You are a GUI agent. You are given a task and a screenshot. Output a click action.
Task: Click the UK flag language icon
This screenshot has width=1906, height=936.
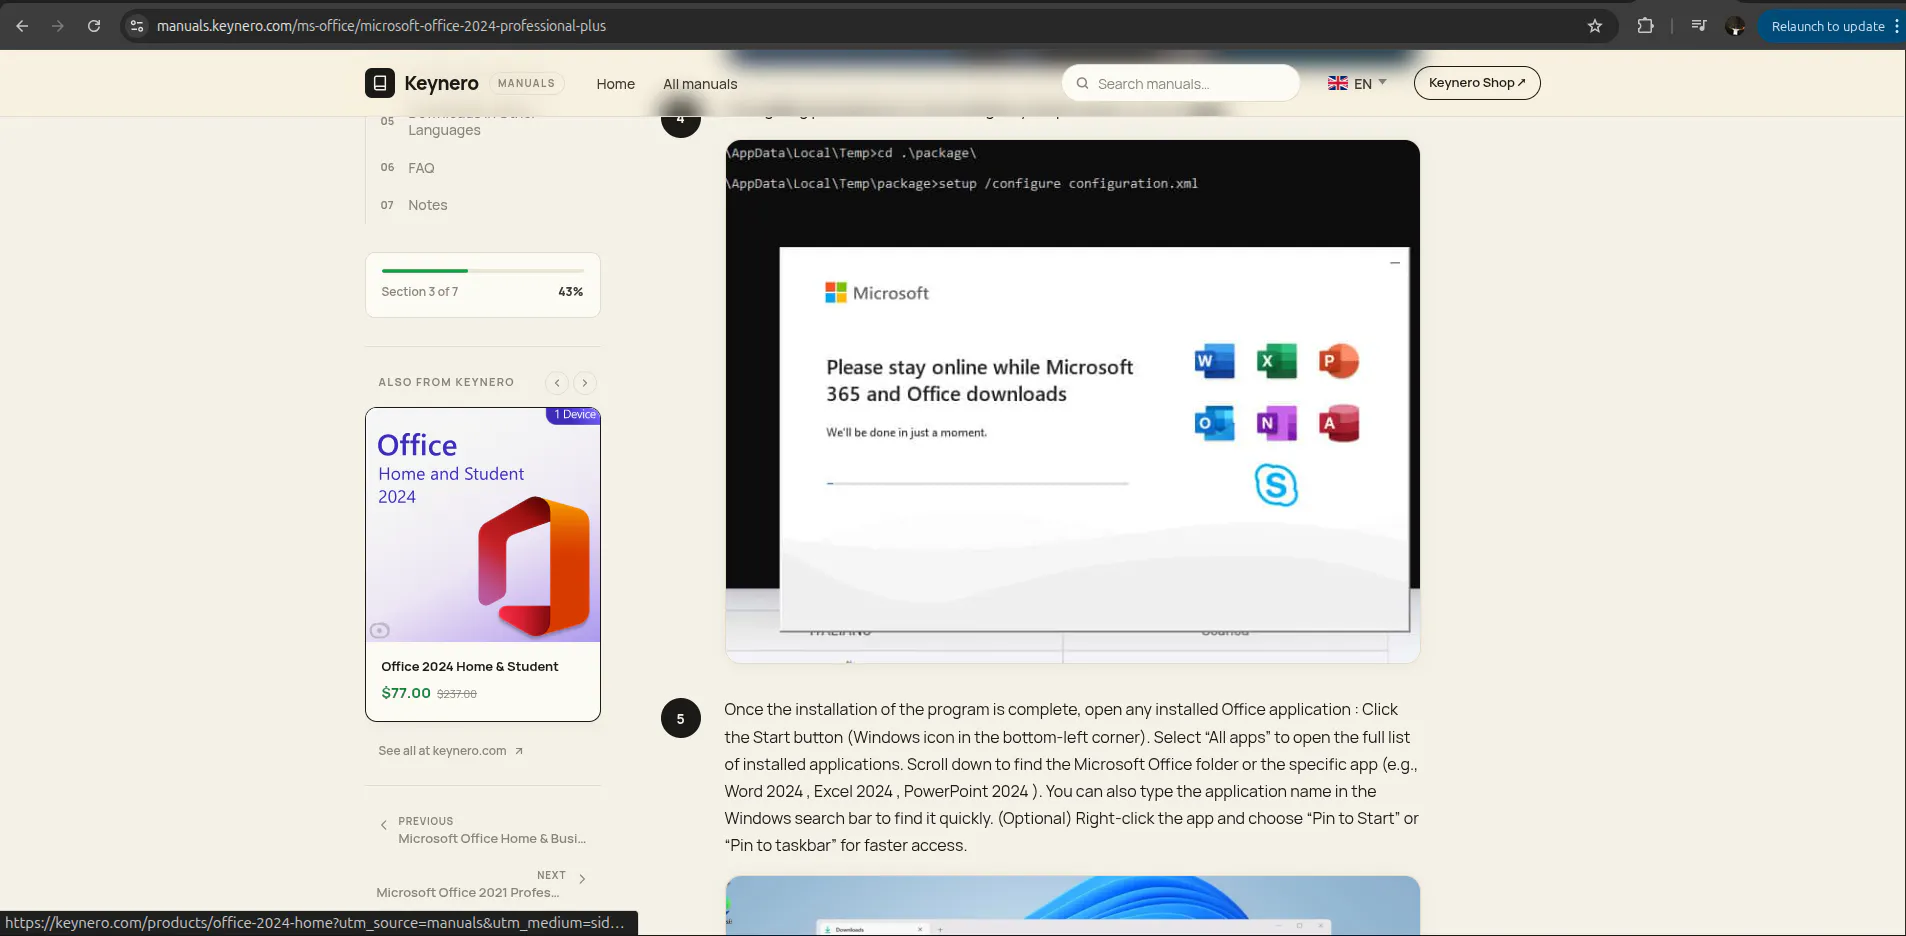(1338, 83)
